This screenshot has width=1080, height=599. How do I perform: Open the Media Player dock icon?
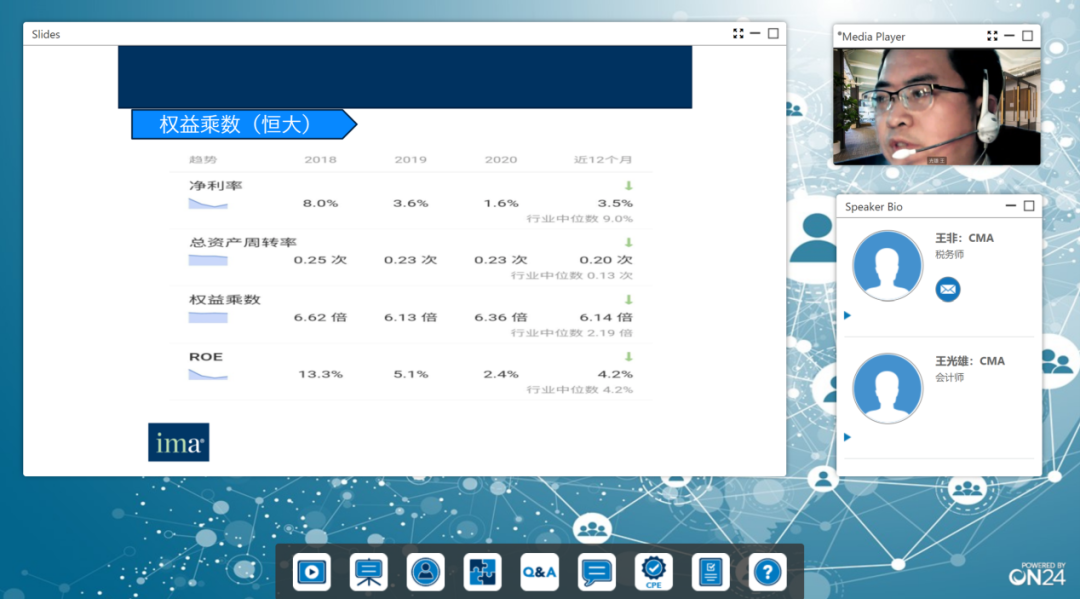coord(311,571)
